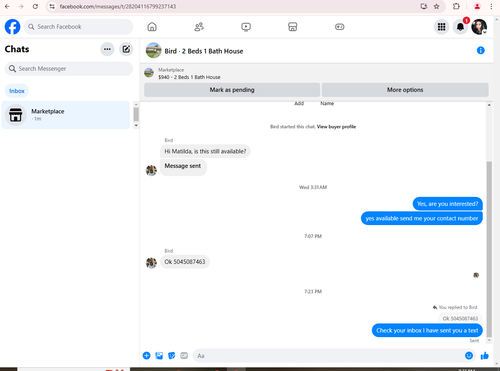Click the Facebook logo
The height and width of the screenshot is (371, 500).
click(12, 27)
